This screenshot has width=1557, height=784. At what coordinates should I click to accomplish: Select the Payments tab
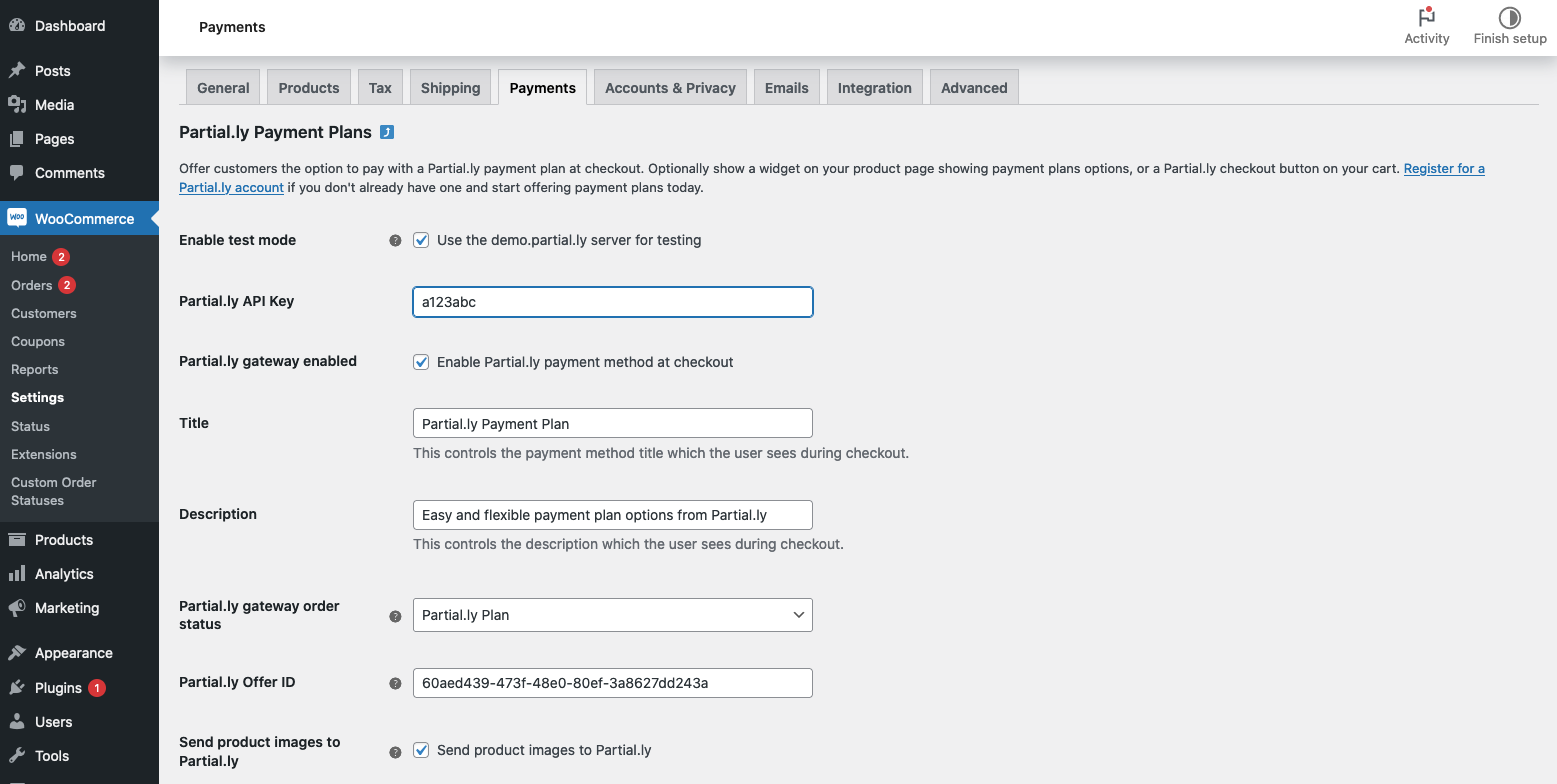click(x=543, y=87)
